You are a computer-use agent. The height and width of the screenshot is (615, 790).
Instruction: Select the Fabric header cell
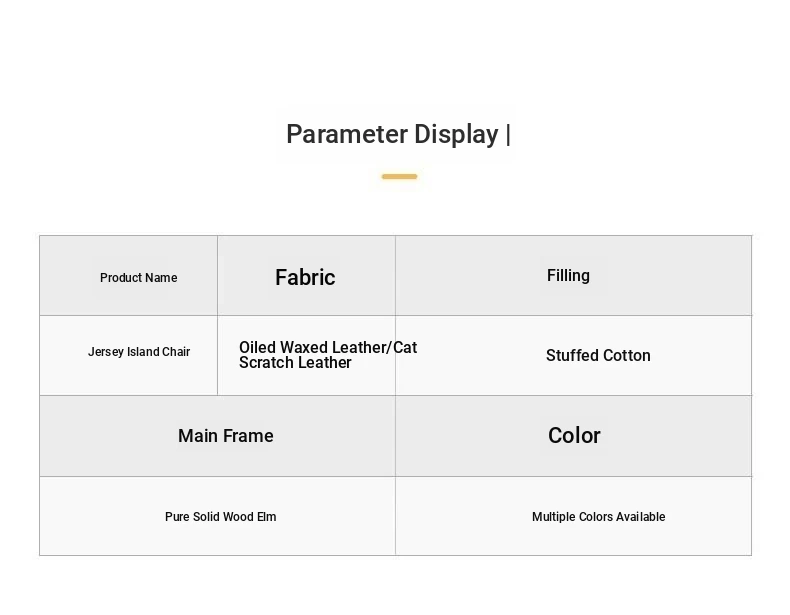pyautogui.click(x=306, y=276)
